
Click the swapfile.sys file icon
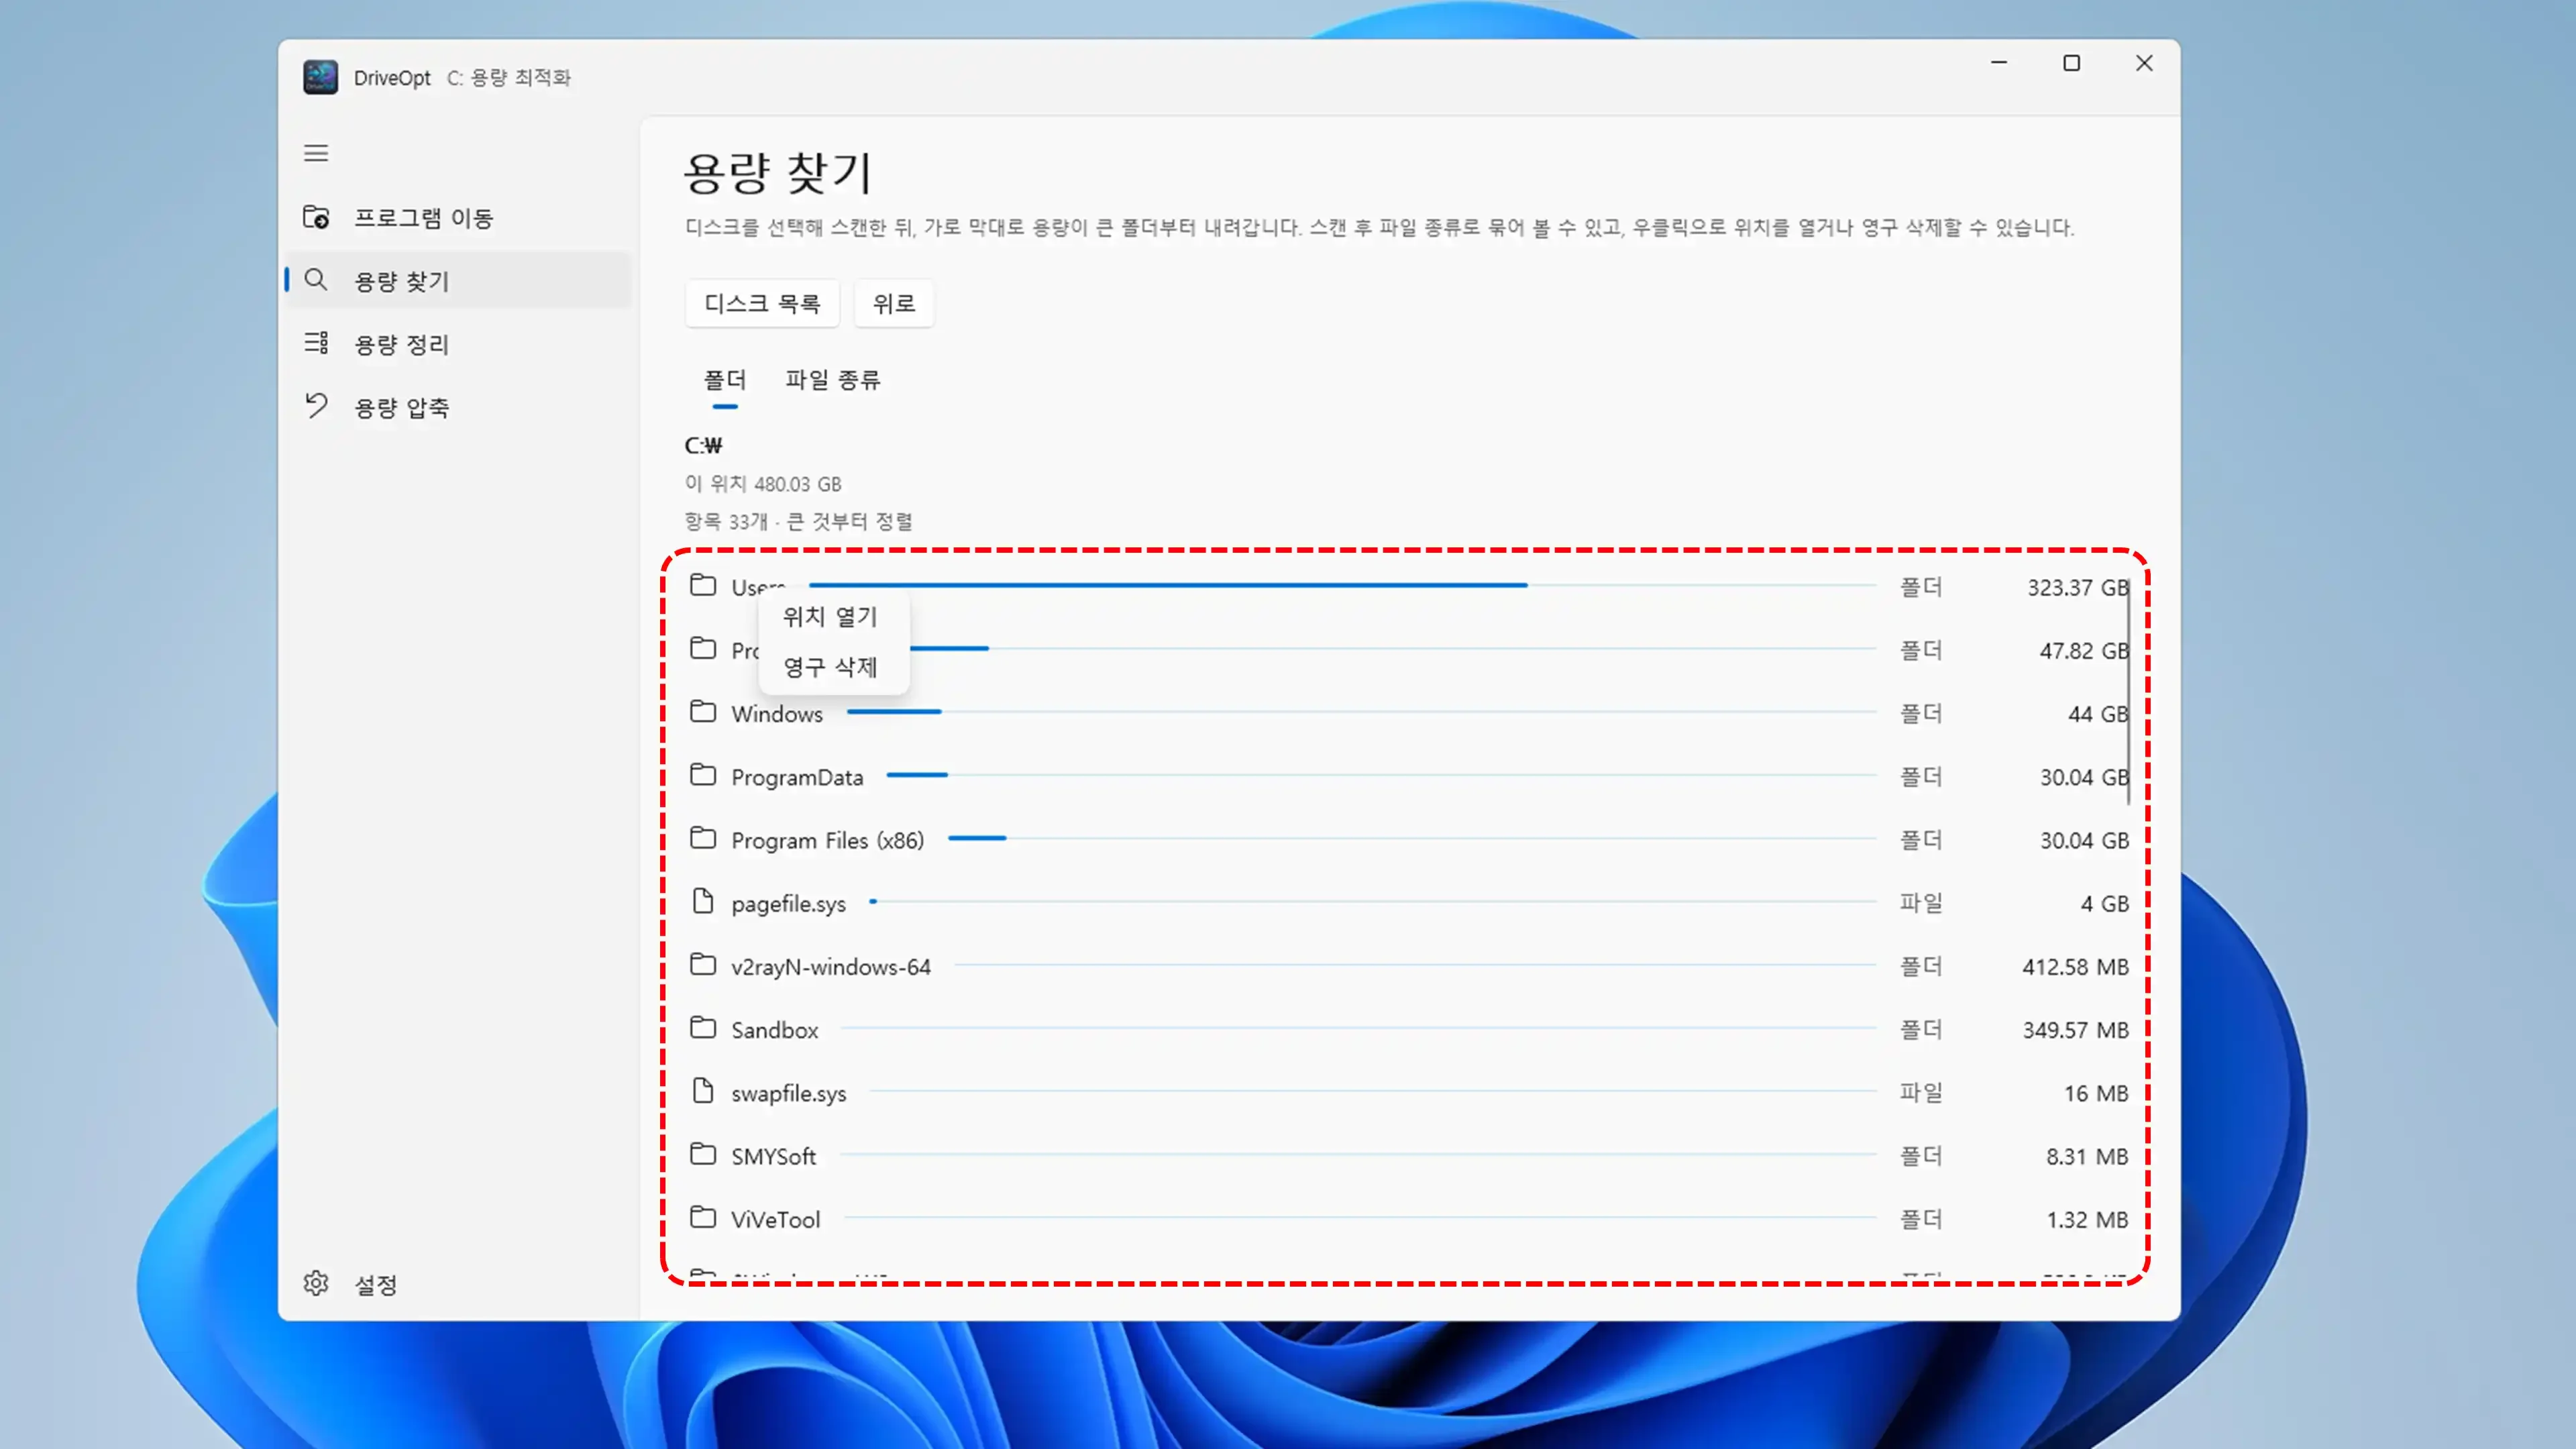703,1091
